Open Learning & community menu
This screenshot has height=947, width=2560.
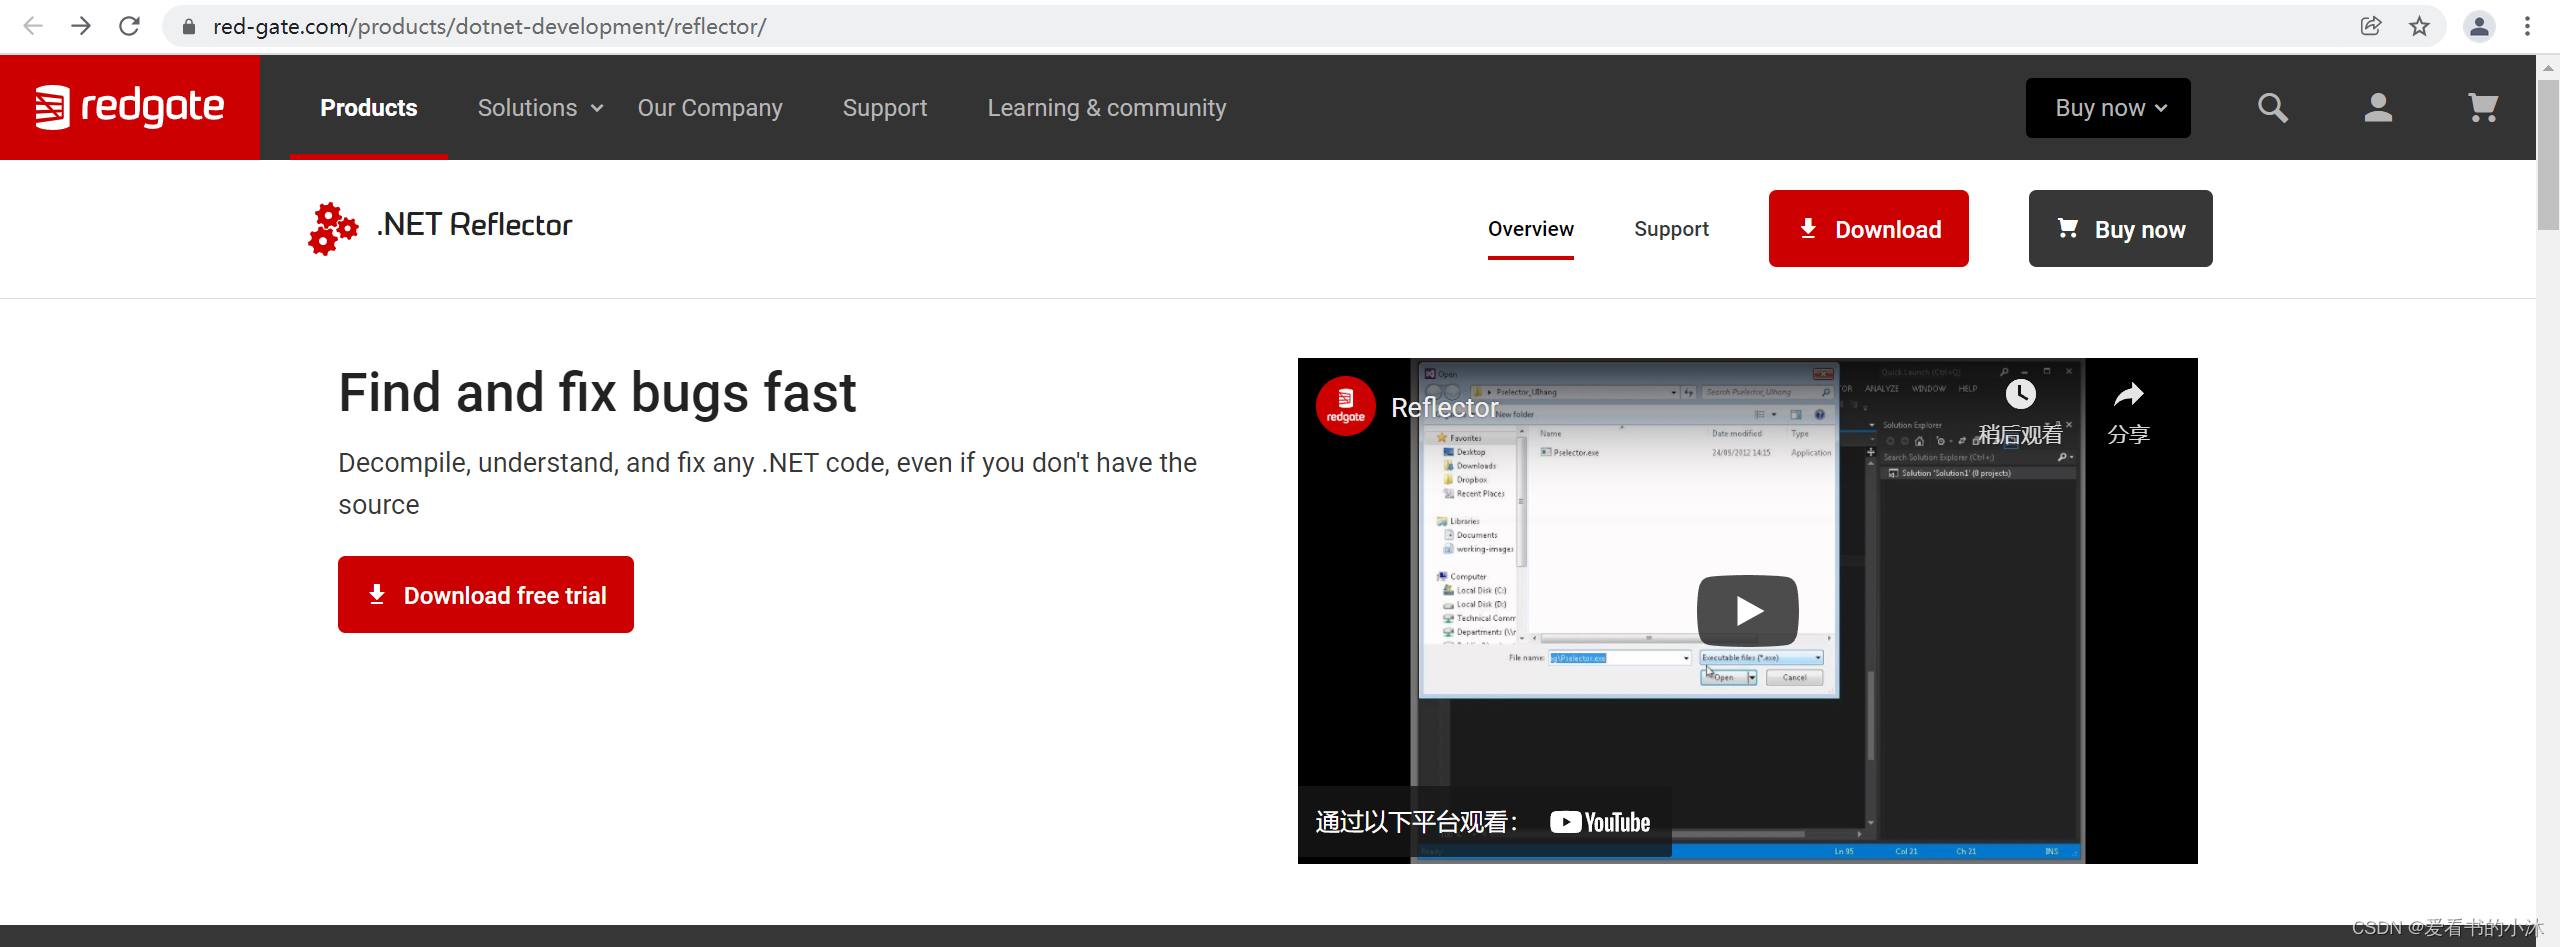pos(1107,108)
